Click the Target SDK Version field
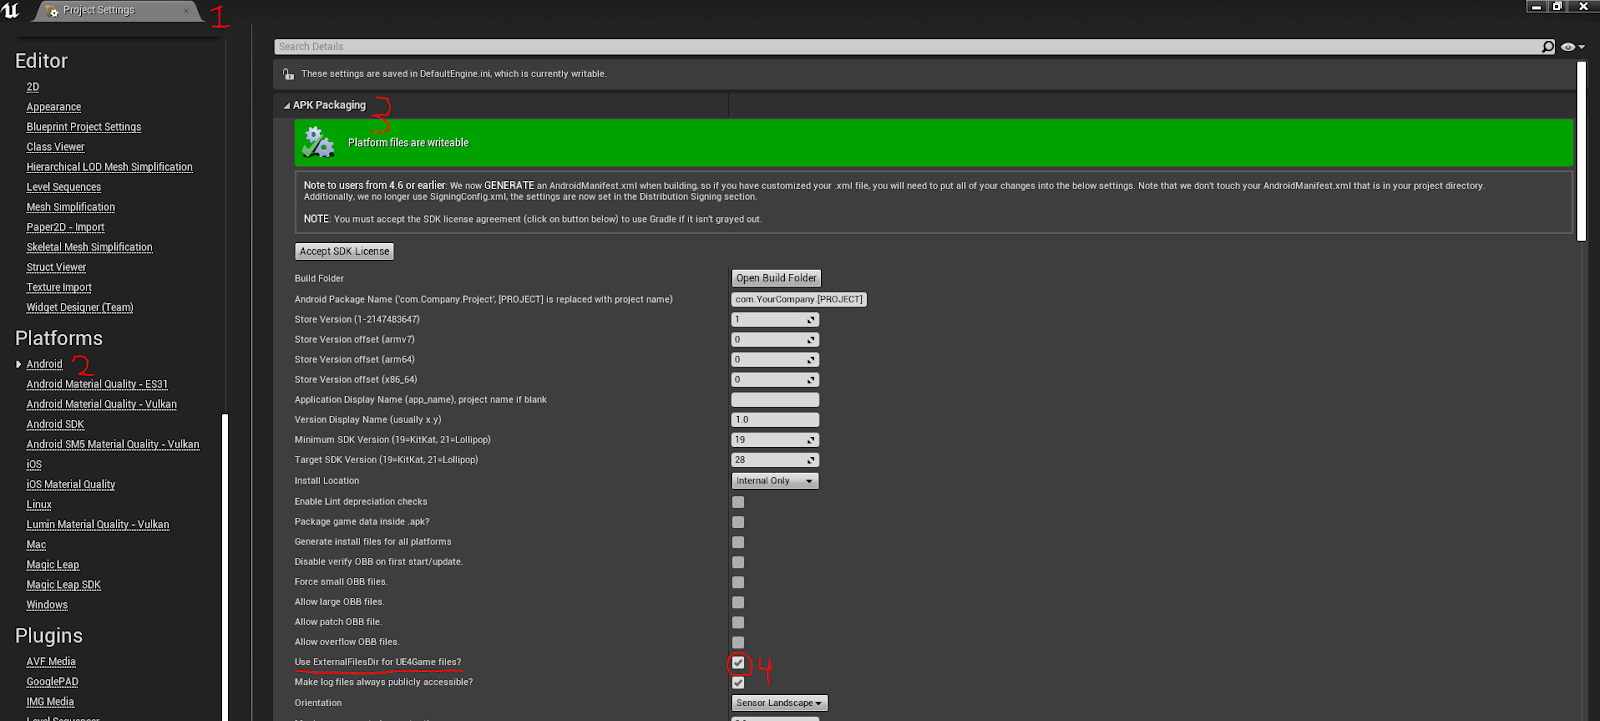This screenshot has height=721, width=1600. pyautogui.click(x=775, y=460)
